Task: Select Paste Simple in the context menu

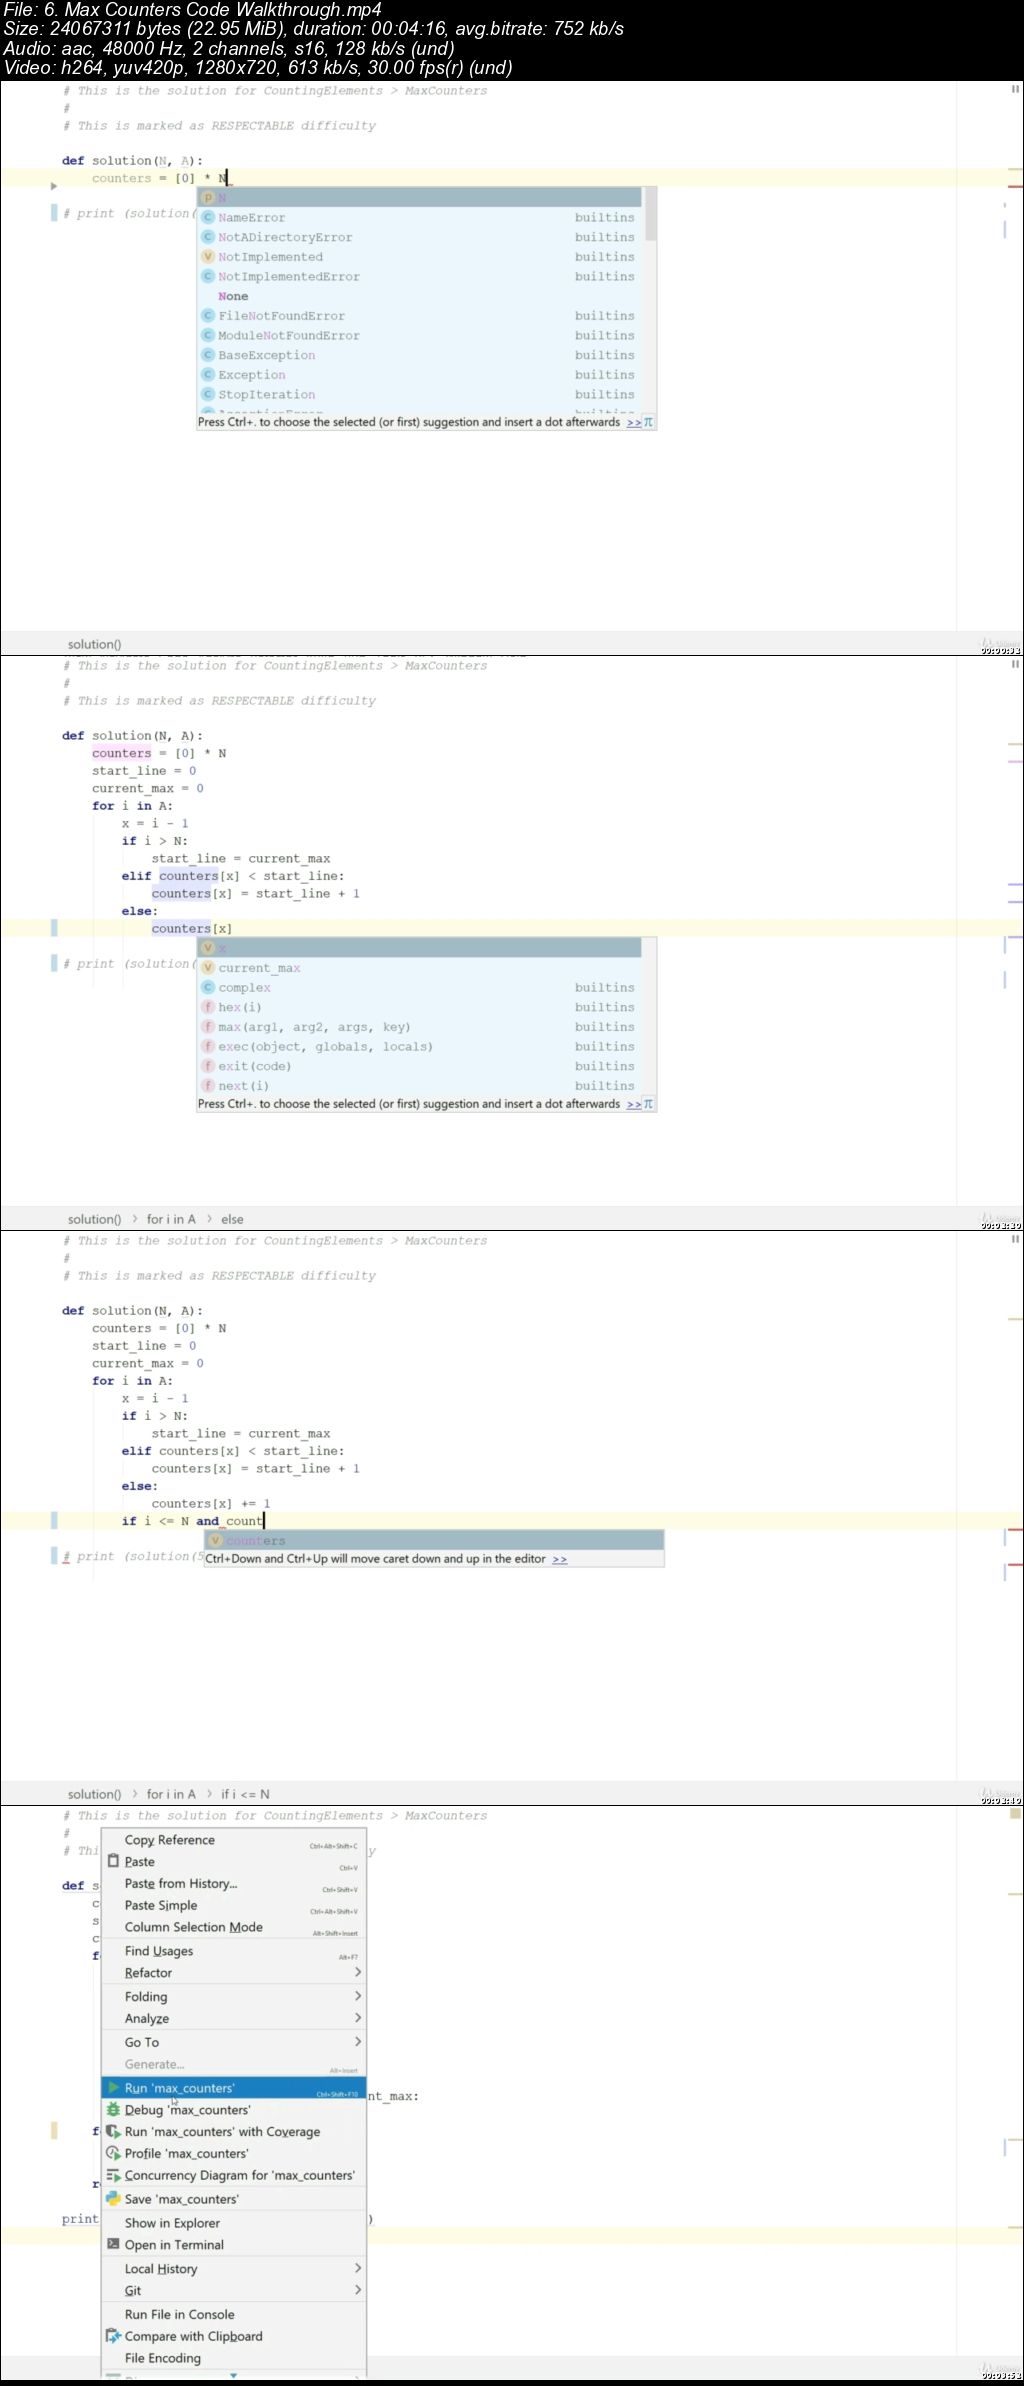Action: (x=234, y=1905)
